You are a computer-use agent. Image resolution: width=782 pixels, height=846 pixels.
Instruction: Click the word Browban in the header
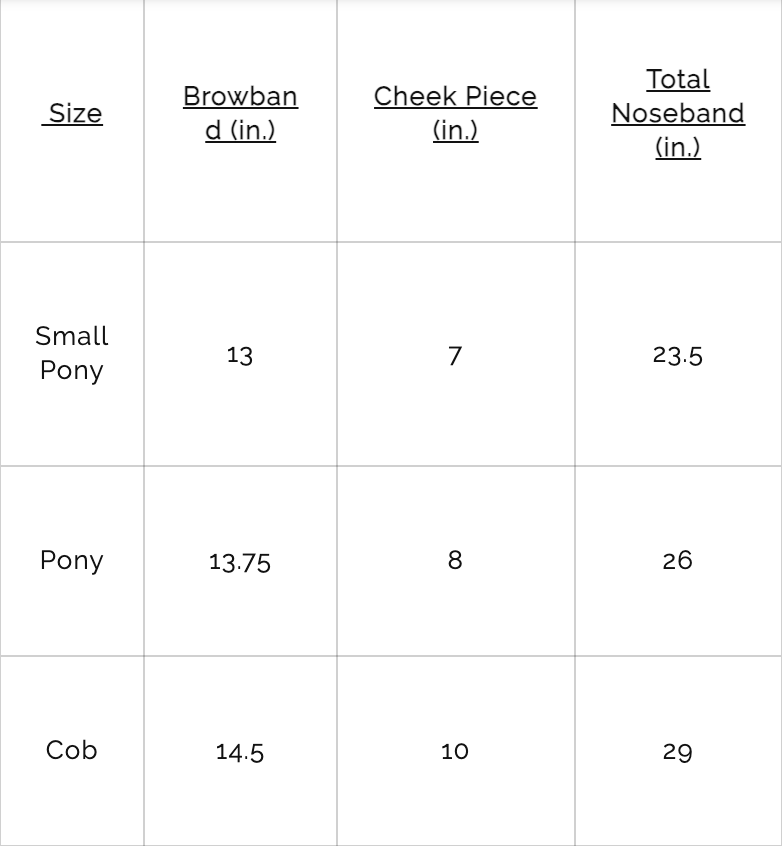[240, 96]
